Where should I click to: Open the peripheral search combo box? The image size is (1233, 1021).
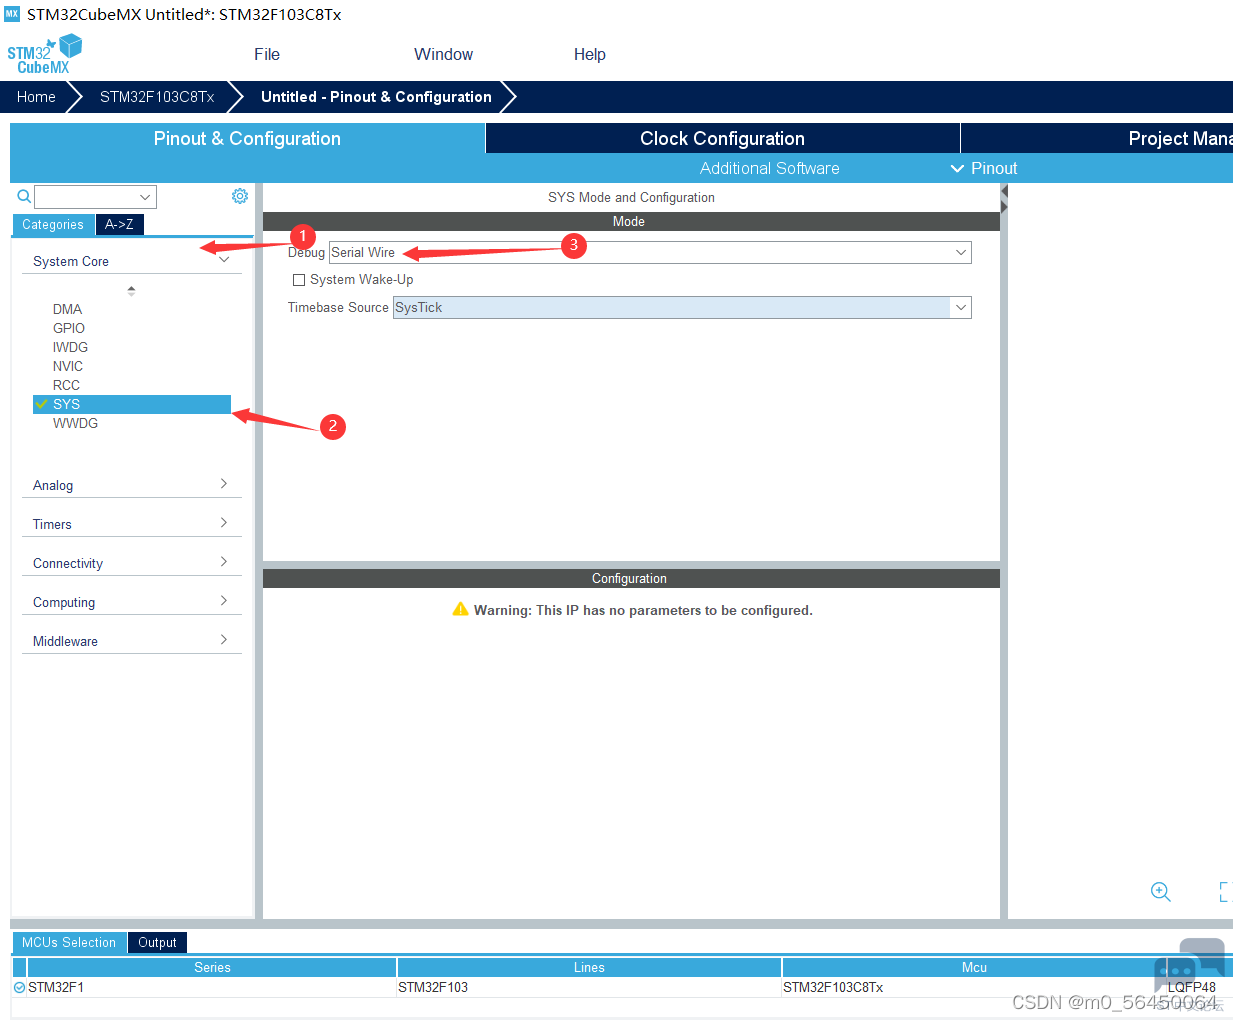tap(95, 197)
